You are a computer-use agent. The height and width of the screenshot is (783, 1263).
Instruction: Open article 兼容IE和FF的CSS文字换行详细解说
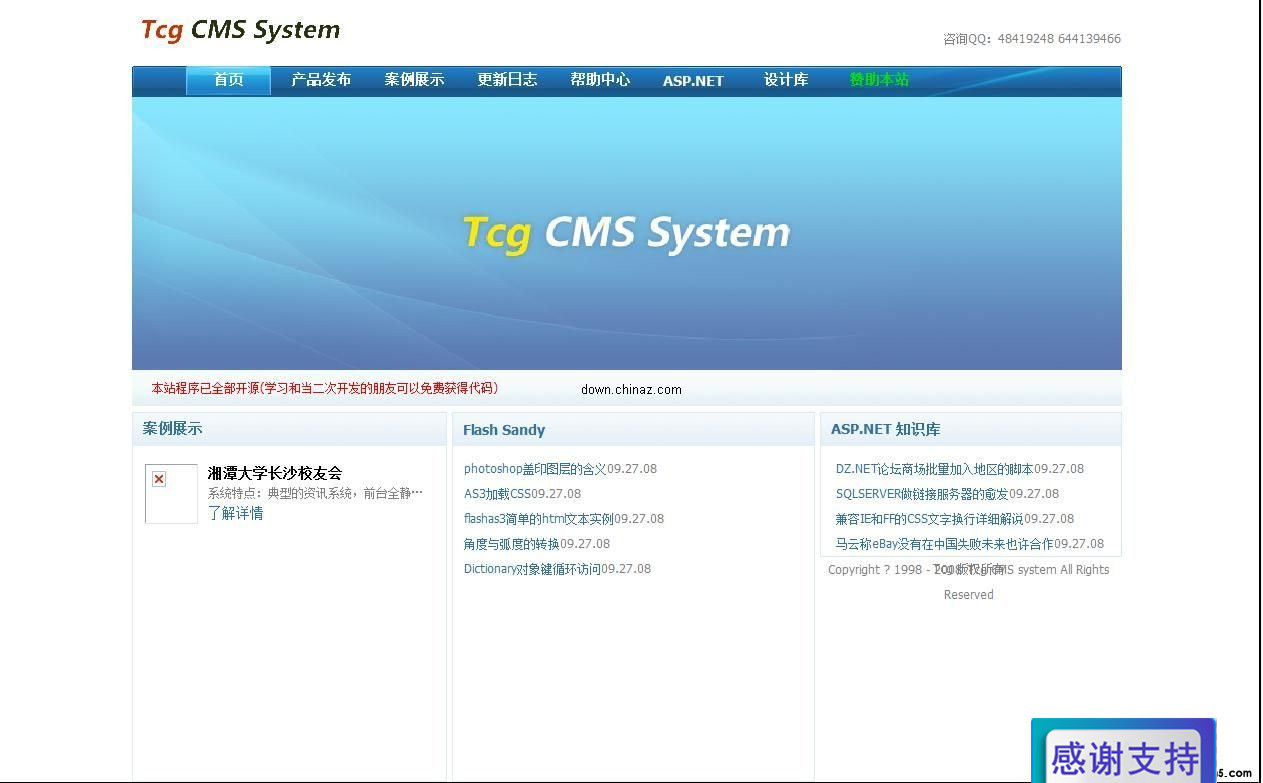pyautogui.click(x=929, y=519)
